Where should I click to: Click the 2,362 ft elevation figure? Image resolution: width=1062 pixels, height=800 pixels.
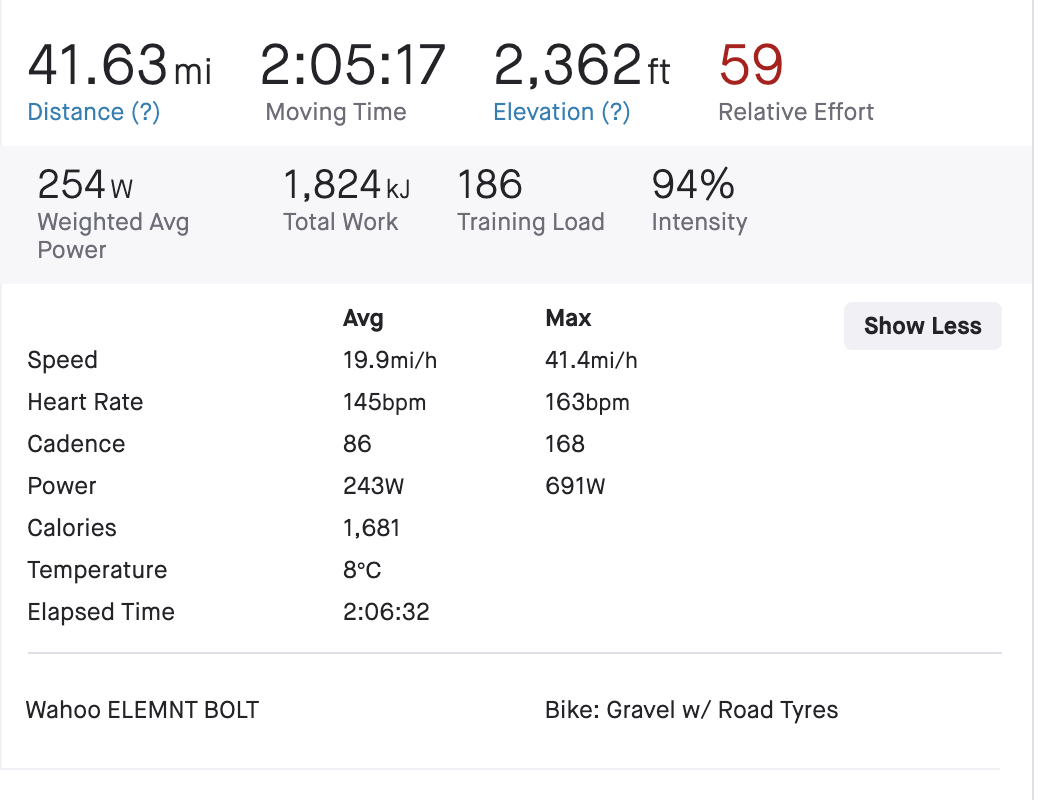[582, 65]
